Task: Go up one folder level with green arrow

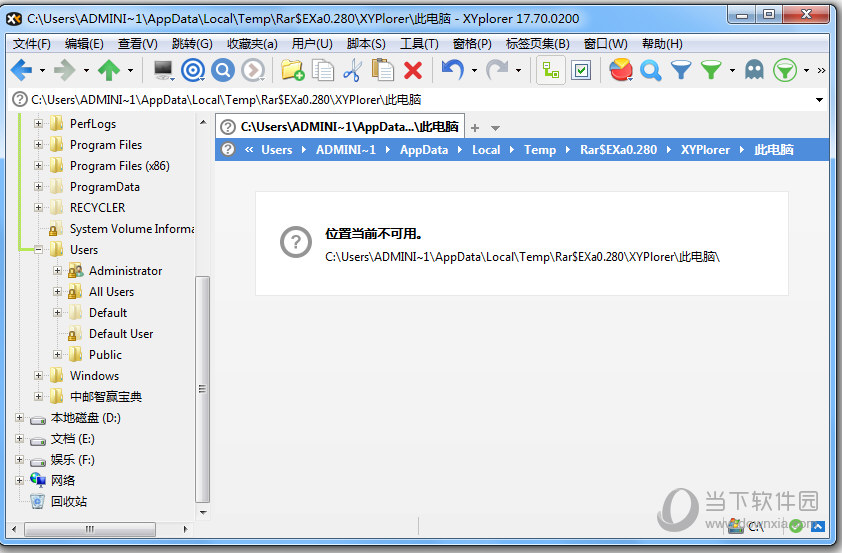Action: (x=109, y=70)
